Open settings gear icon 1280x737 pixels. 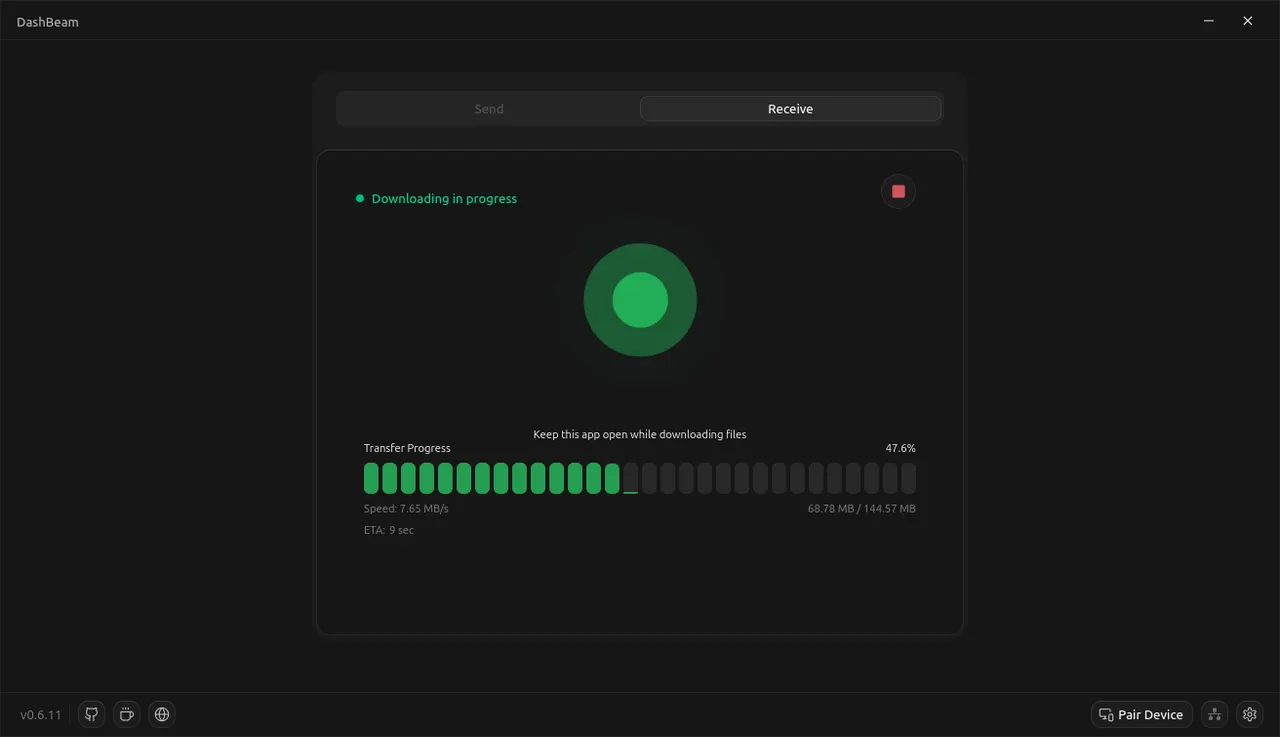pos(1249,714)
